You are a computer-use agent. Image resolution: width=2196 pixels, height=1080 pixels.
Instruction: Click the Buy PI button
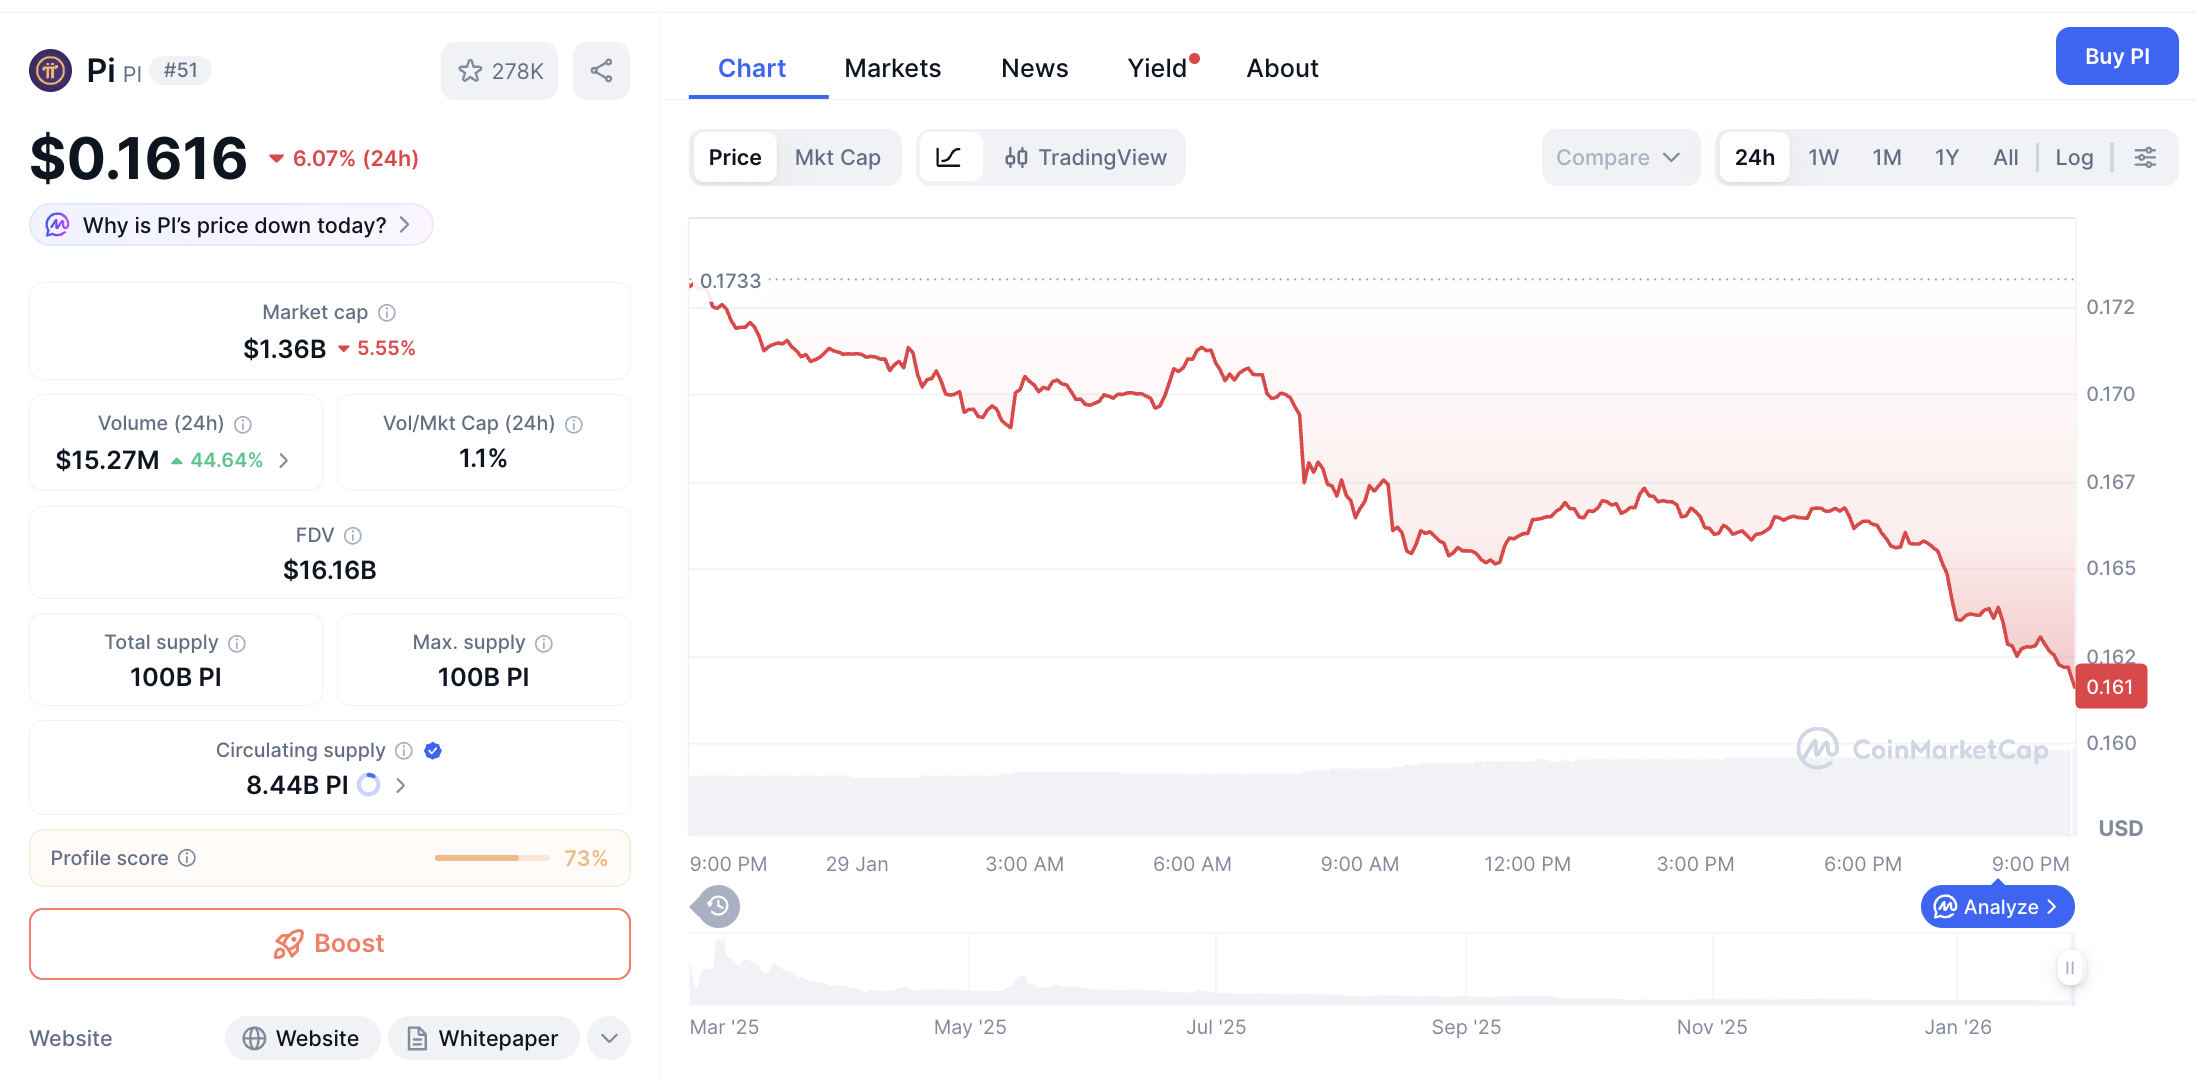coord(2116,56)
